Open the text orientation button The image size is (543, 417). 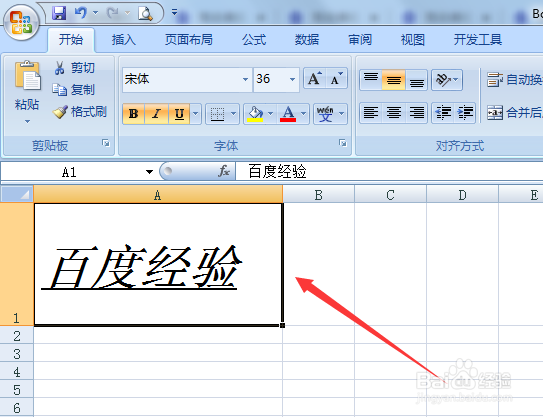(447, 80)
